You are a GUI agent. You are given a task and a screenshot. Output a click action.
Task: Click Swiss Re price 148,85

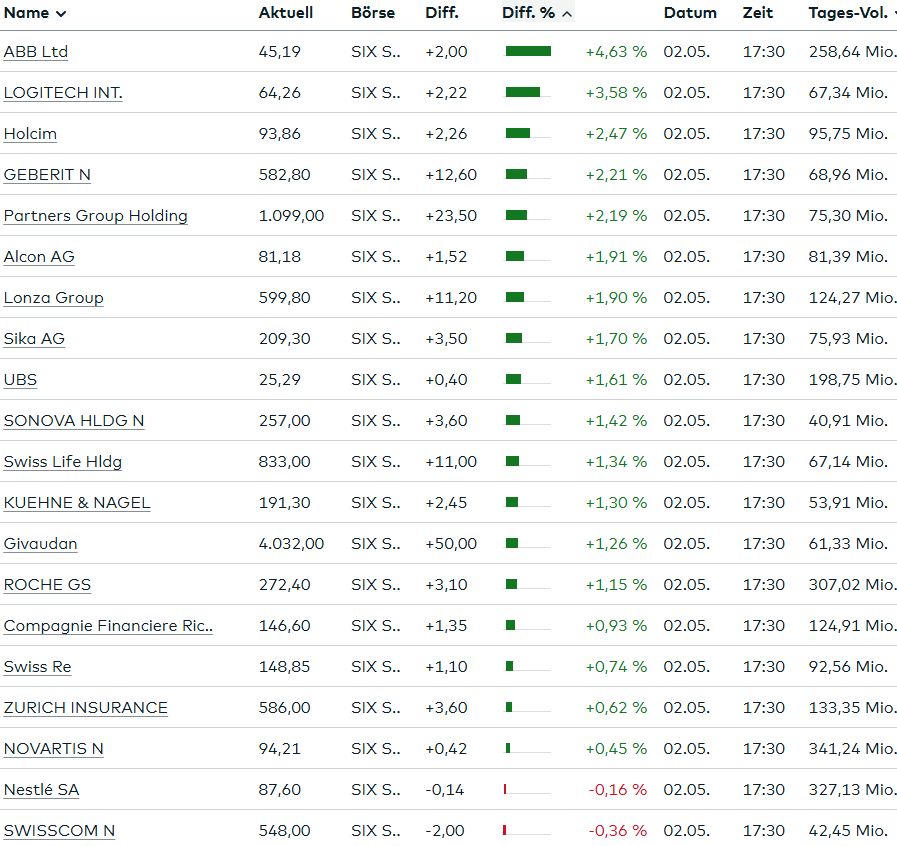(x=284, y=666)
